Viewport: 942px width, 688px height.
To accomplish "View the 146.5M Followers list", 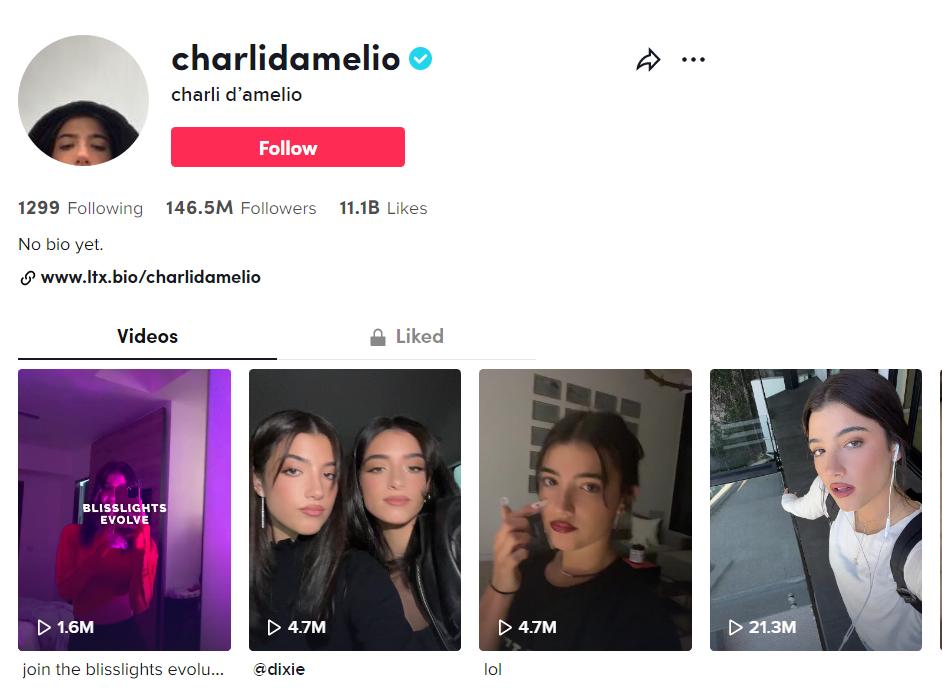I will (x=241, y=208).
